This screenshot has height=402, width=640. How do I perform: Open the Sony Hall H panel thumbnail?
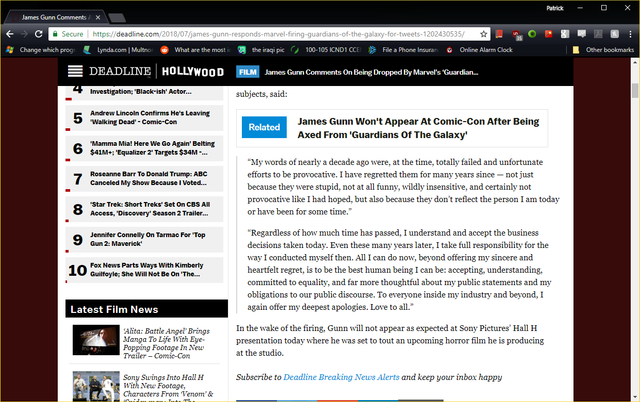96,386
